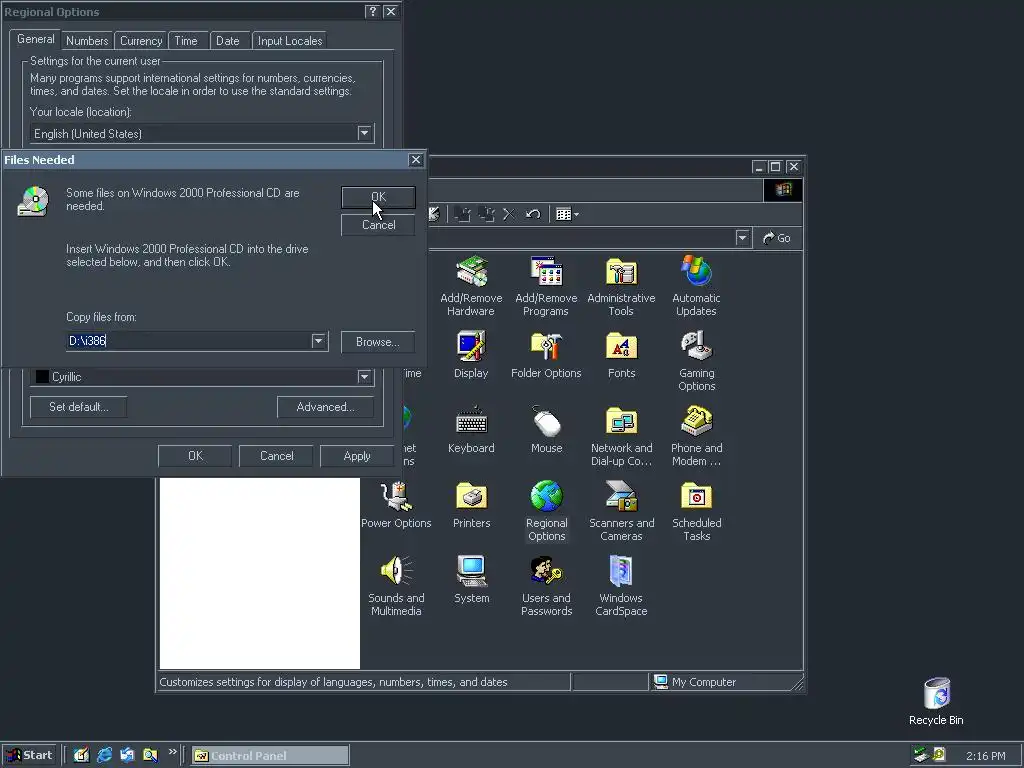
Task: Expand the Quick Launch overflow chevron
Action: point(172,752)
